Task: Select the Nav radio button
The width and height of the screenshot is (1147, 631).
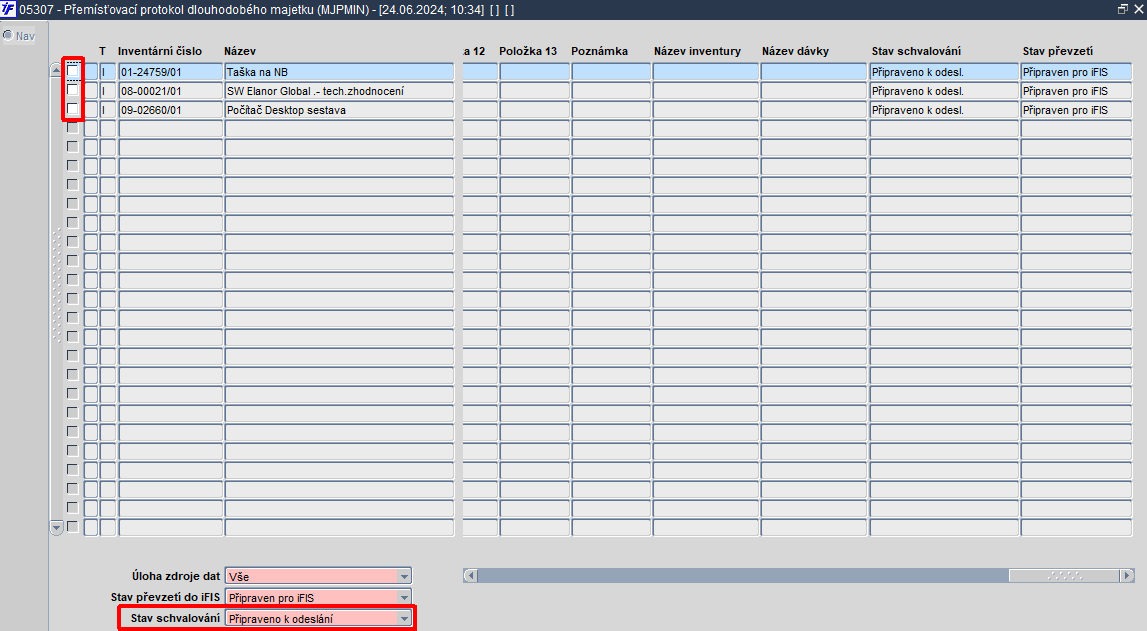Action: [x=8, y=35]
